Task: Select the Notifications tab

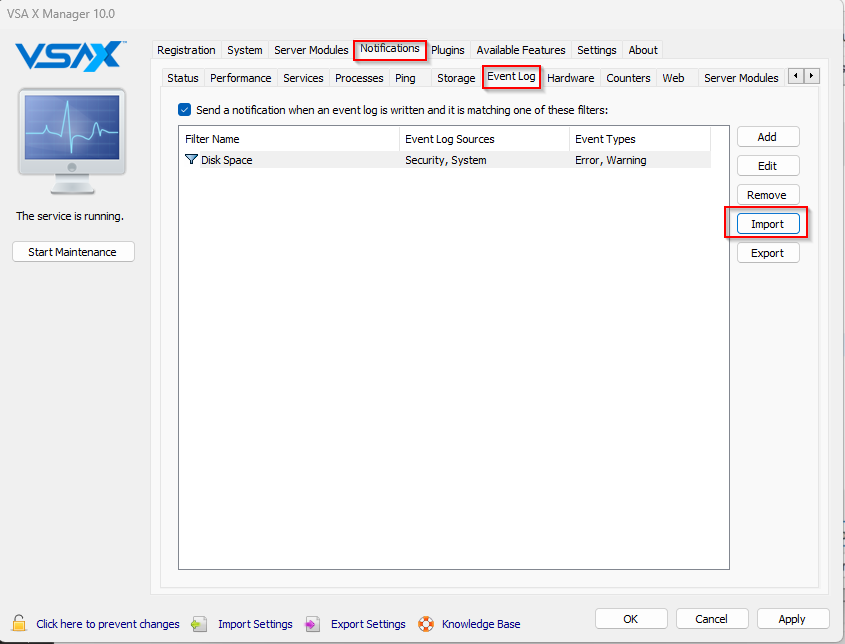Action: pyautogui.click(x=390, y=49)
